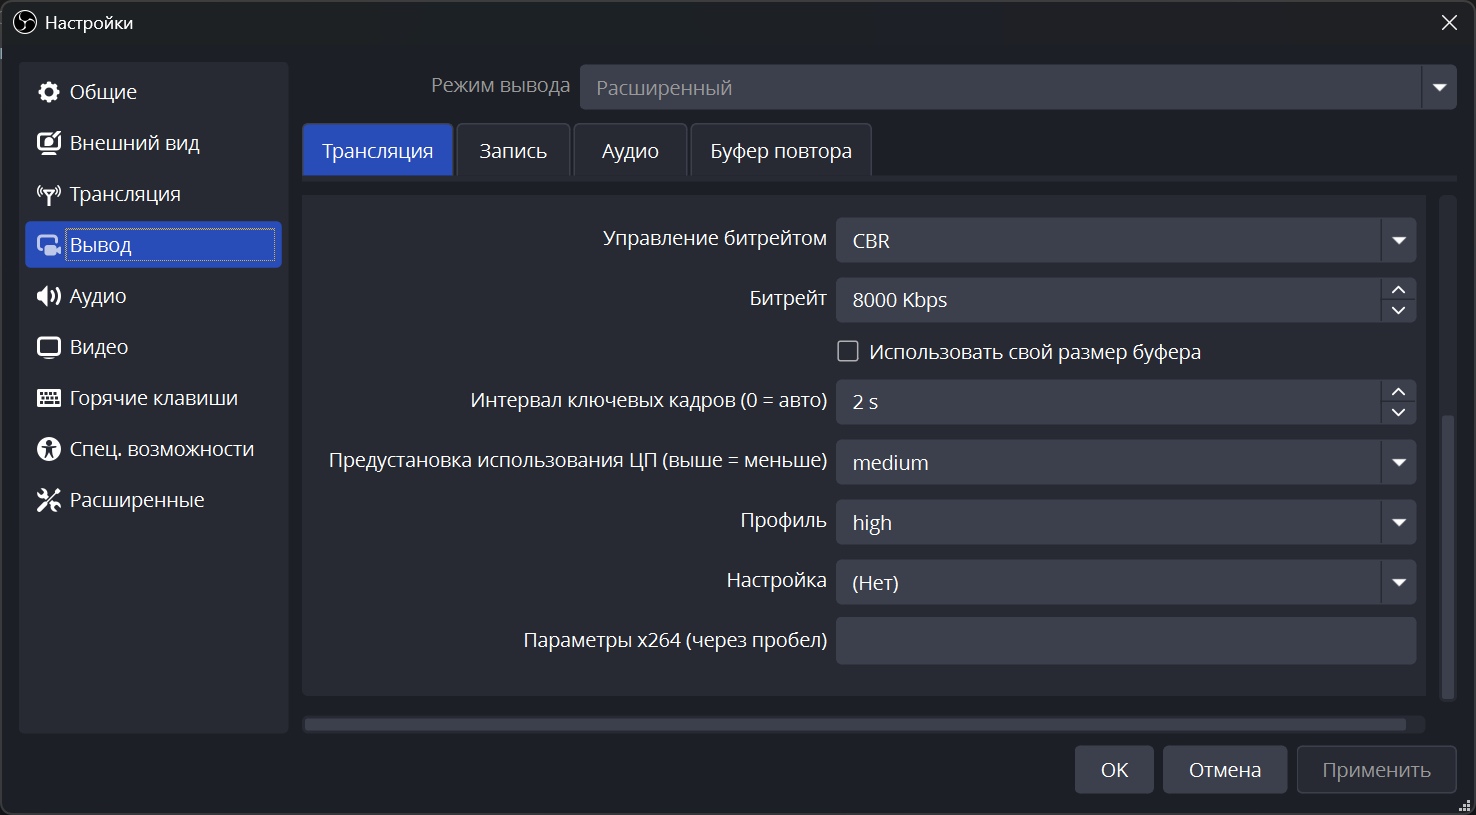Image resolution: width=1476 pixels, height=815 pixels.
Task: Click the monitor icon for Видео settings
Action: tap(48, 347)
